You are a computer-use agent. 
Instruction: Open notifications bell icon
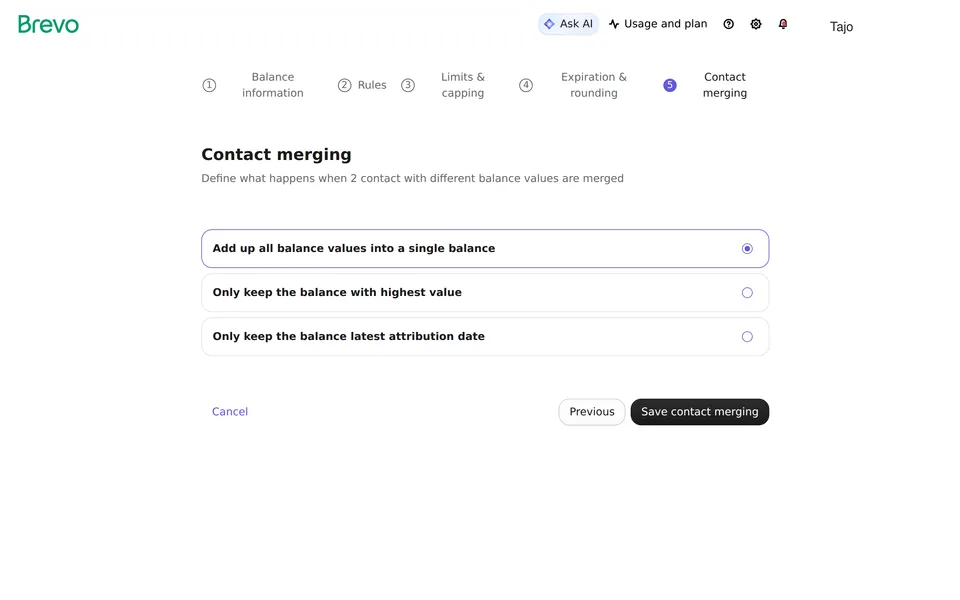pyautogui.click(x=783, y=24)
